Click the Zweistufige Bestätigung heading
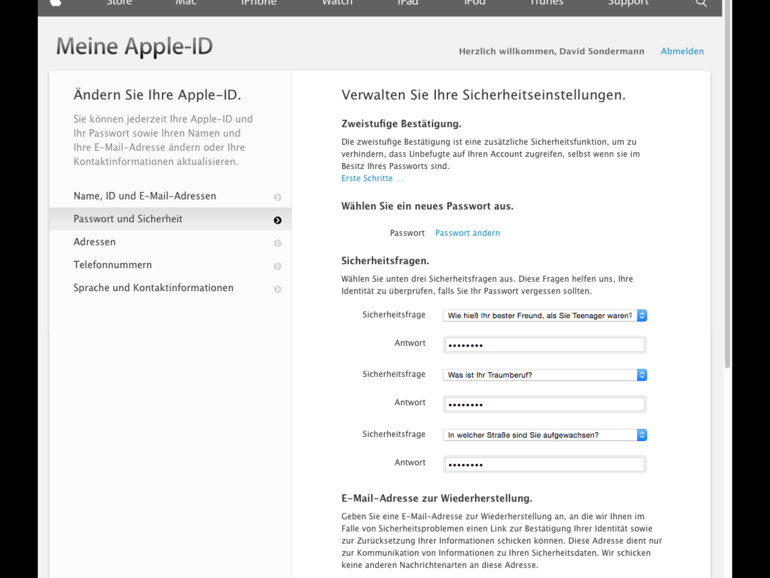 (401, 124)
